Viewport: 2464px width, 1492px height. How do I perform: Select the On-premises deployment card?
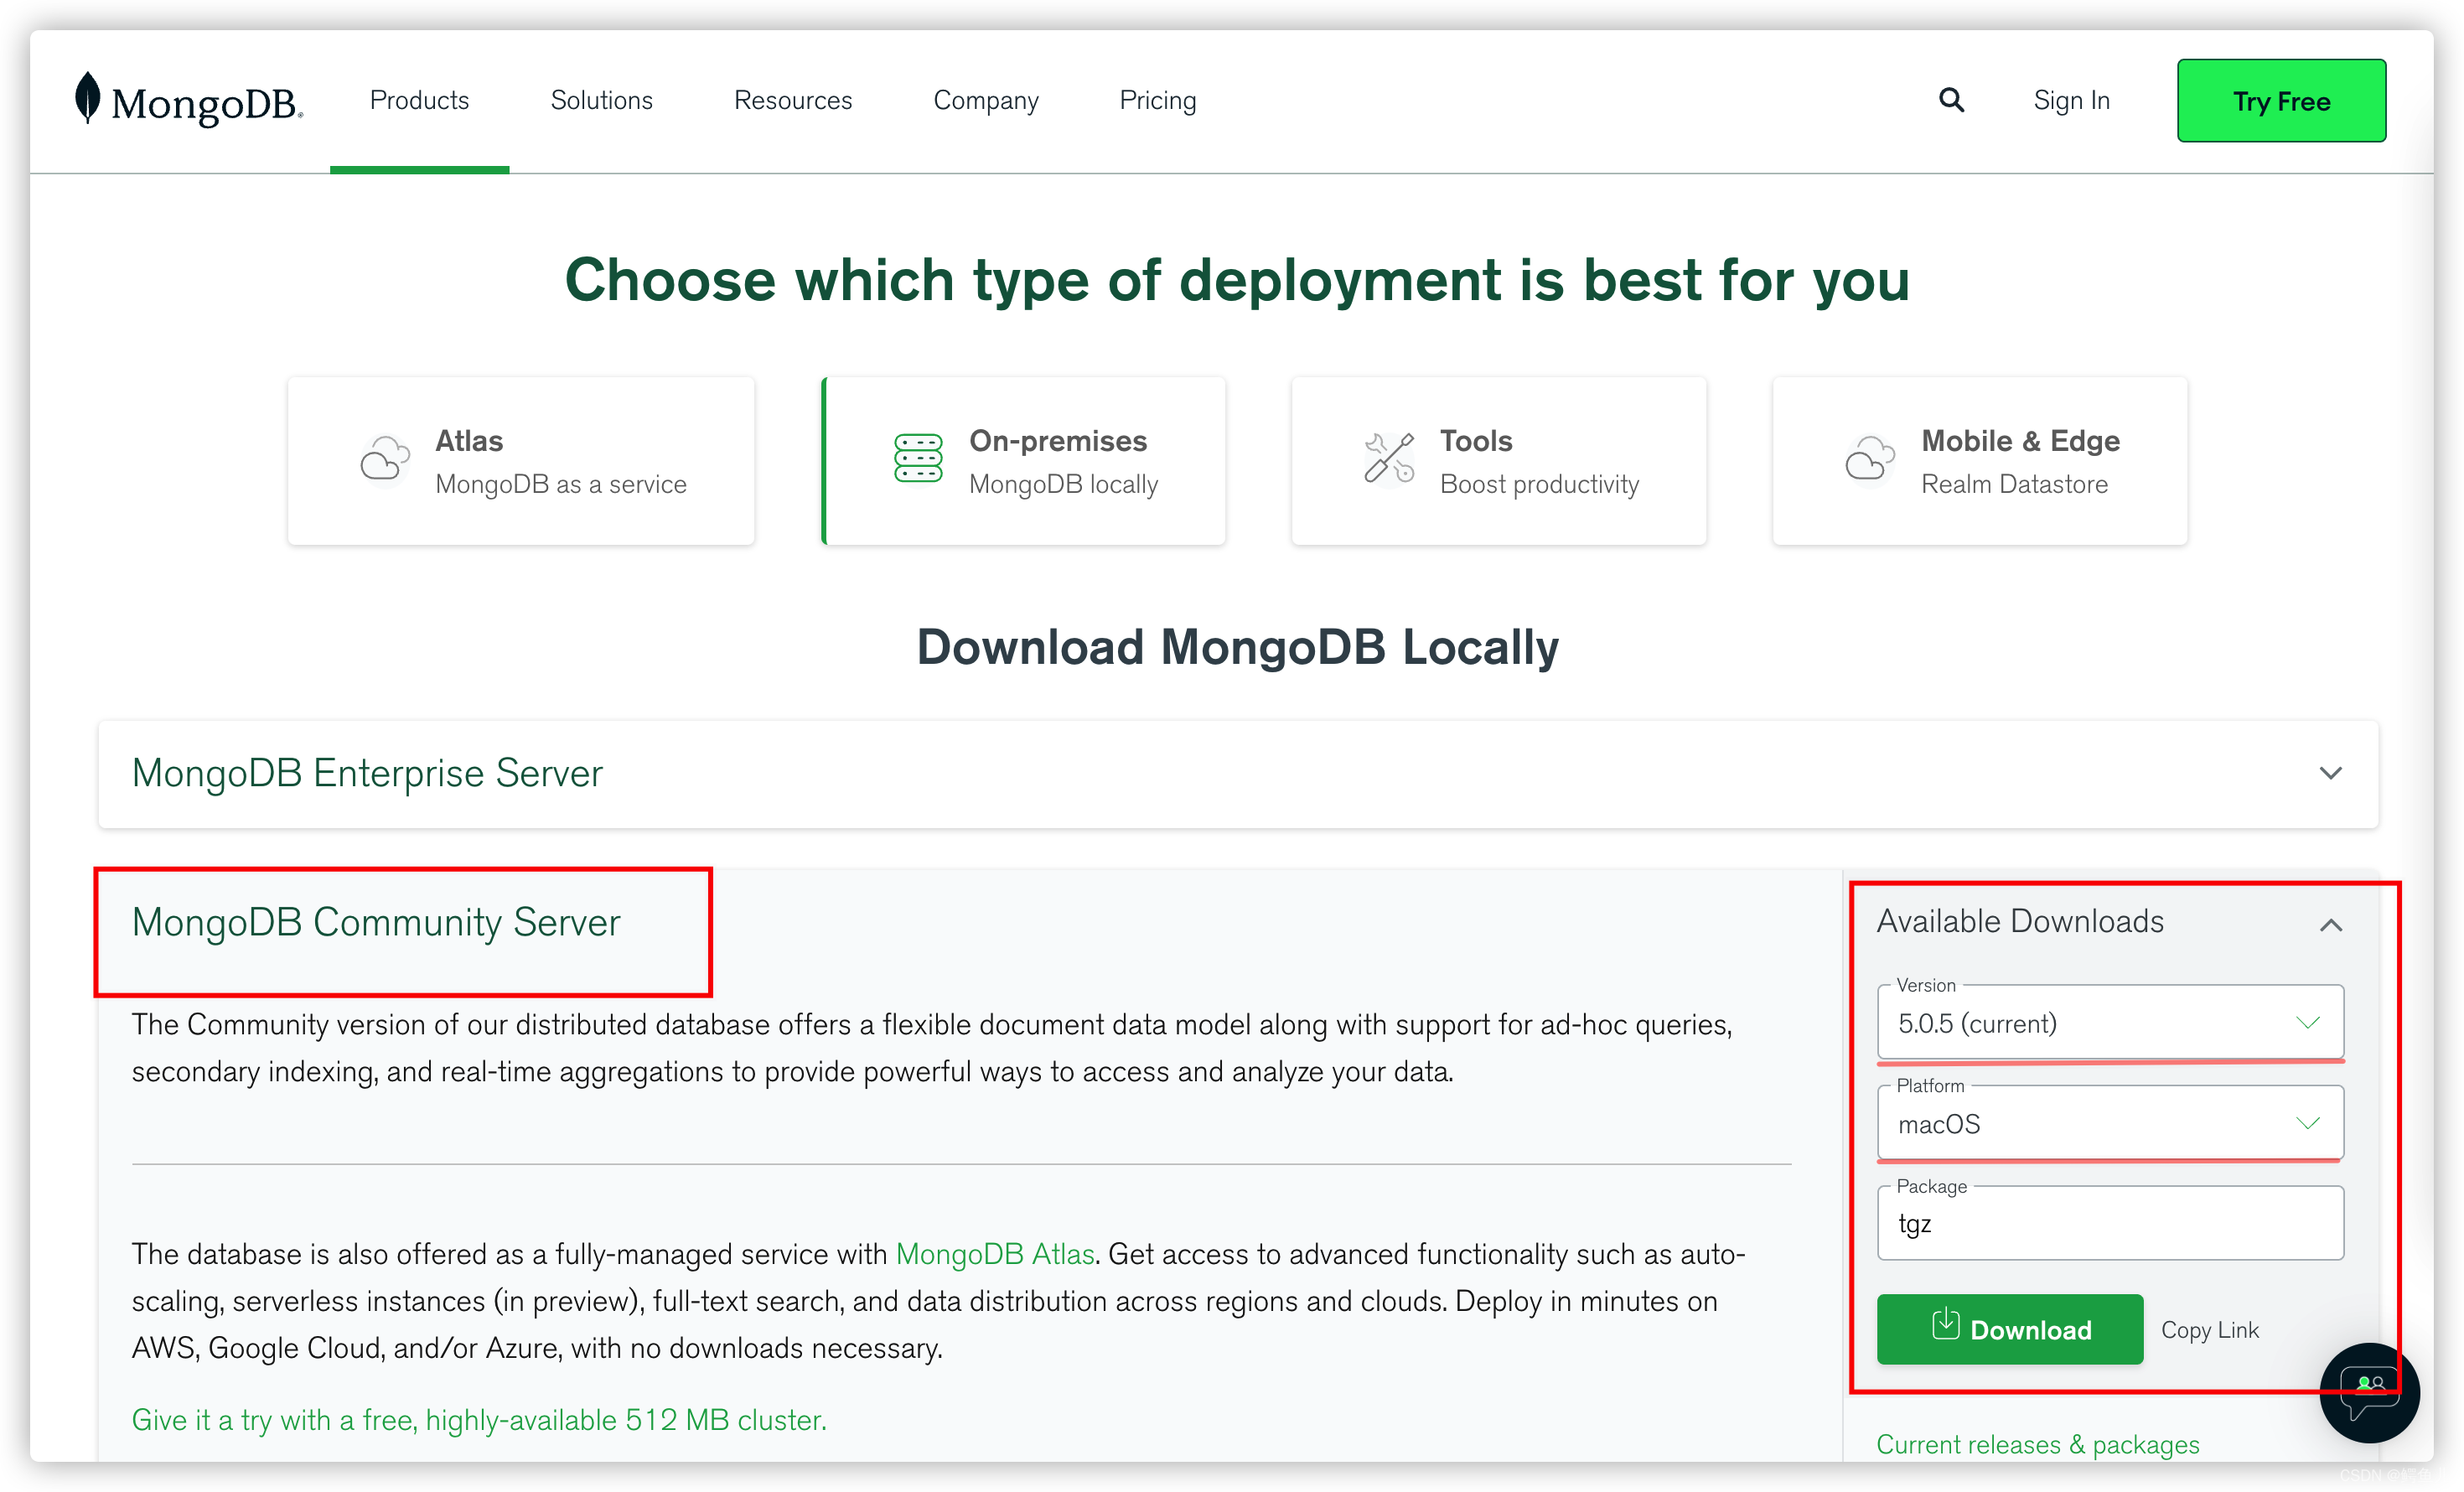[x=1024, y=461]
